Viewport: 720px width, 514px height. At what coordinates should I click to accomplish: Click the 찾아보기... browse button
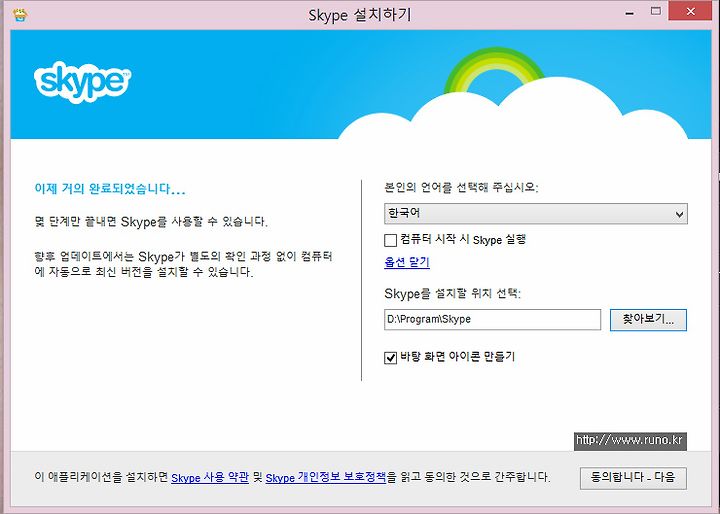[x=648, y=319]
